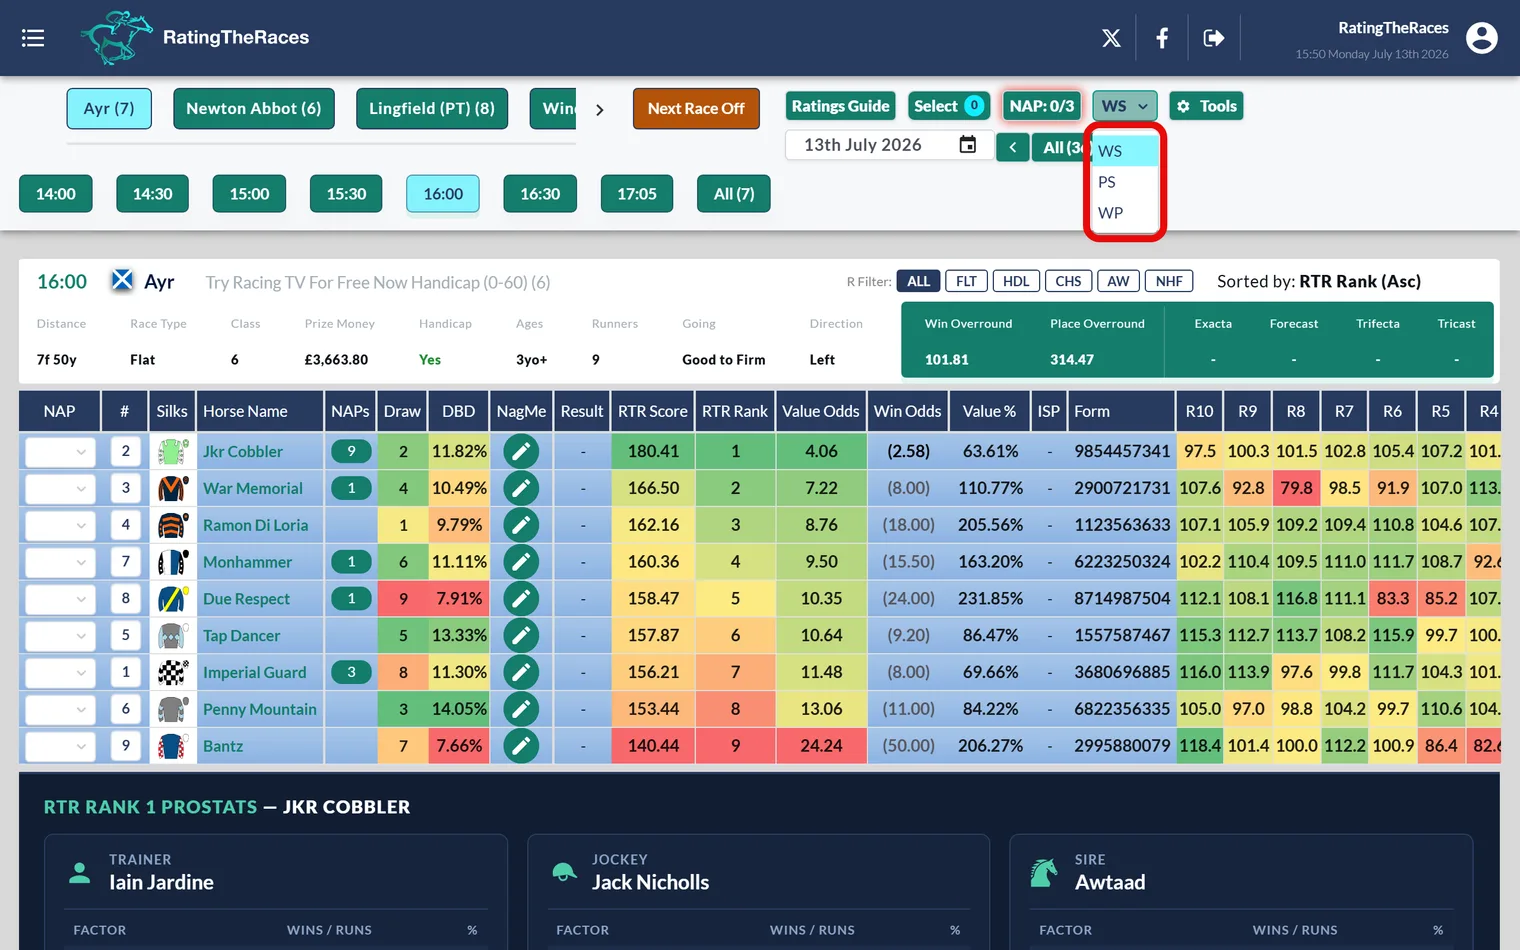
Task: Open NAP dropdown for War Memorial
Action: point(60,489)
